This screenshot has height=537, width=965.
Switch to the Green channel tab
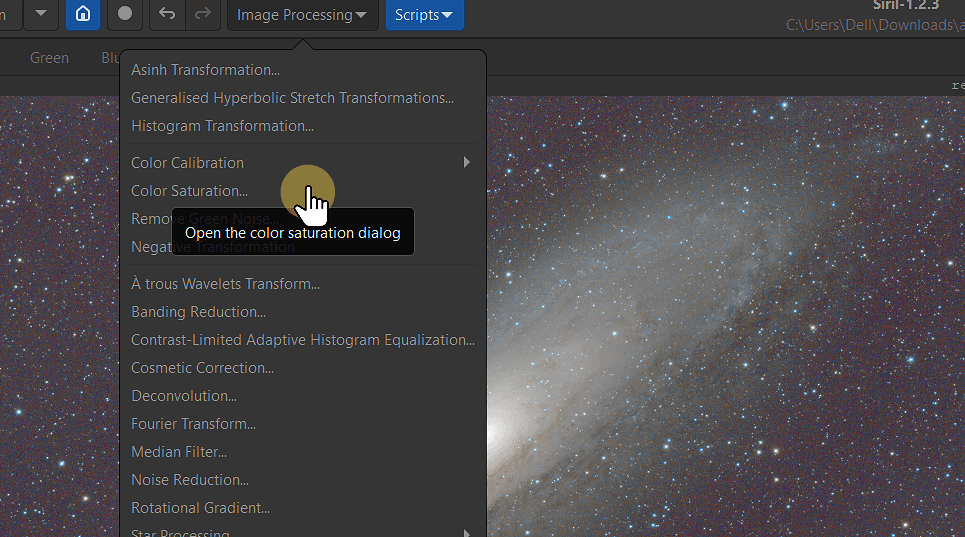pos(49,58)
